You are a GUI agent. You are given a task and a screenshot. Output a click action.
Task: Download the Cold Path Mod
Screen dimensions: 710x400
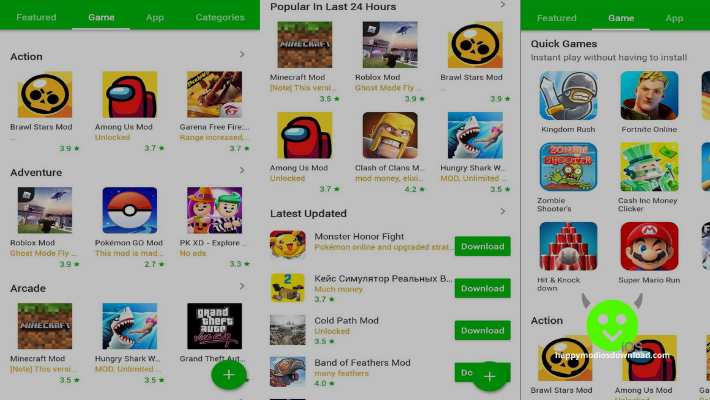(483, 330)
